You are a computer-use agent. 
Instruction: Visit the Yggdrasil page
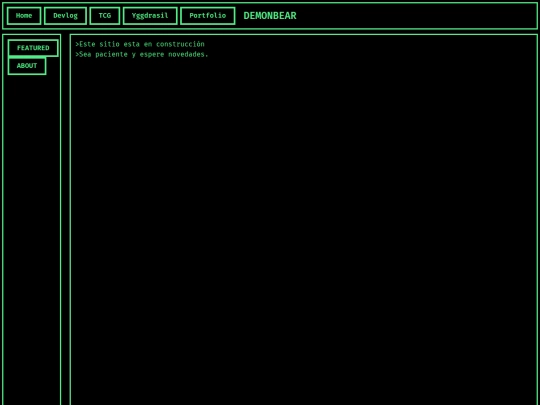(x=150, y=16)
